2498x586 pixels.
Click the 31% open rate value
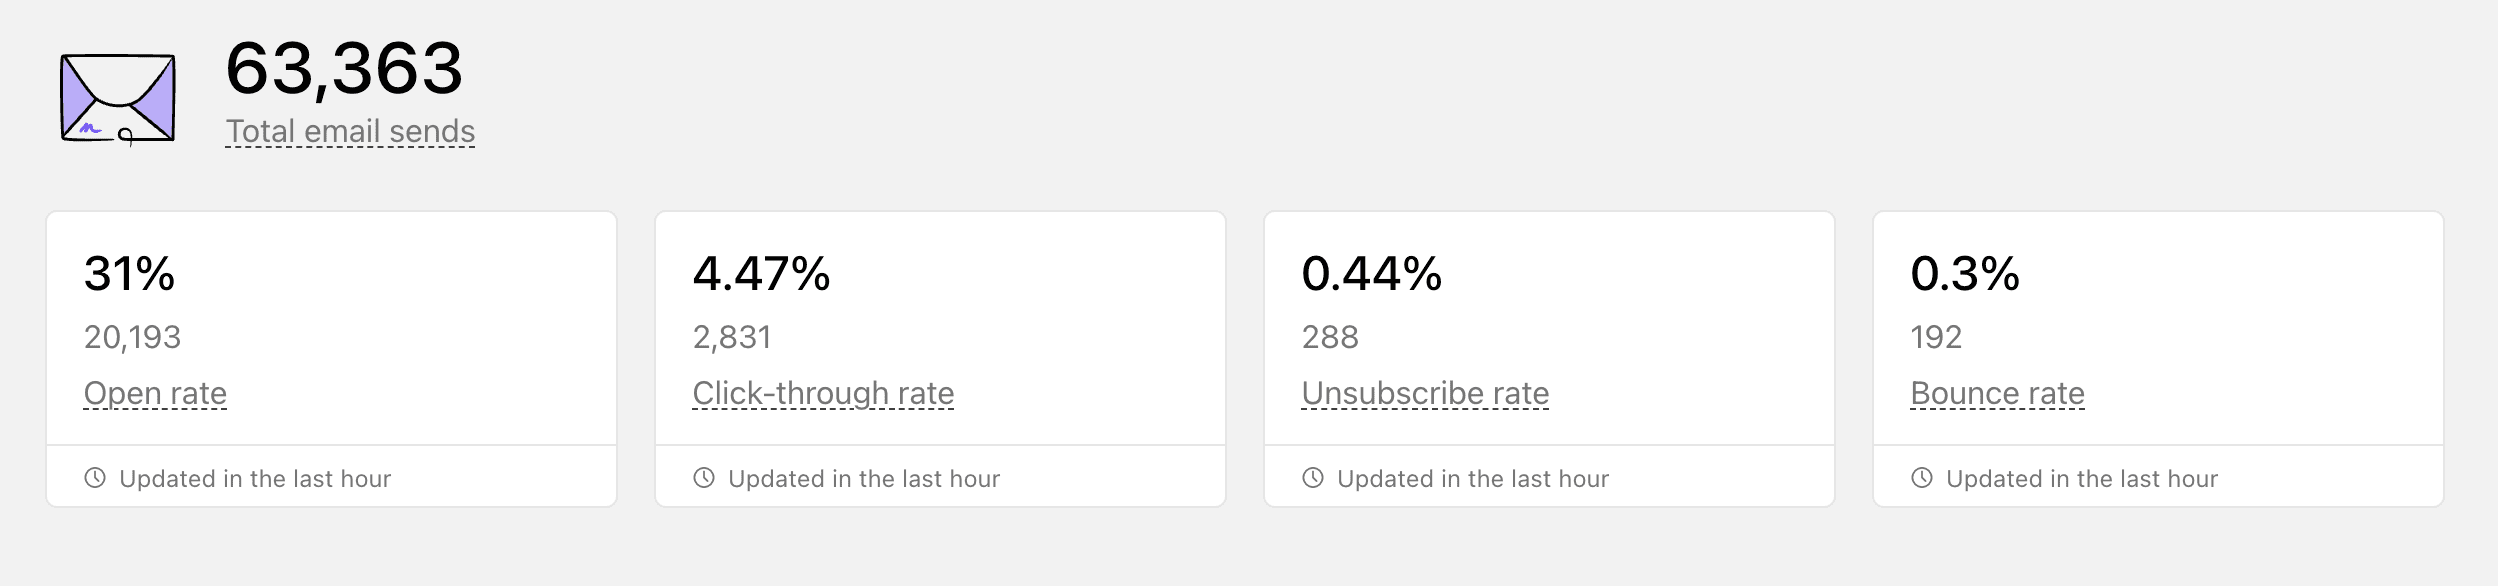click(129, 273)
